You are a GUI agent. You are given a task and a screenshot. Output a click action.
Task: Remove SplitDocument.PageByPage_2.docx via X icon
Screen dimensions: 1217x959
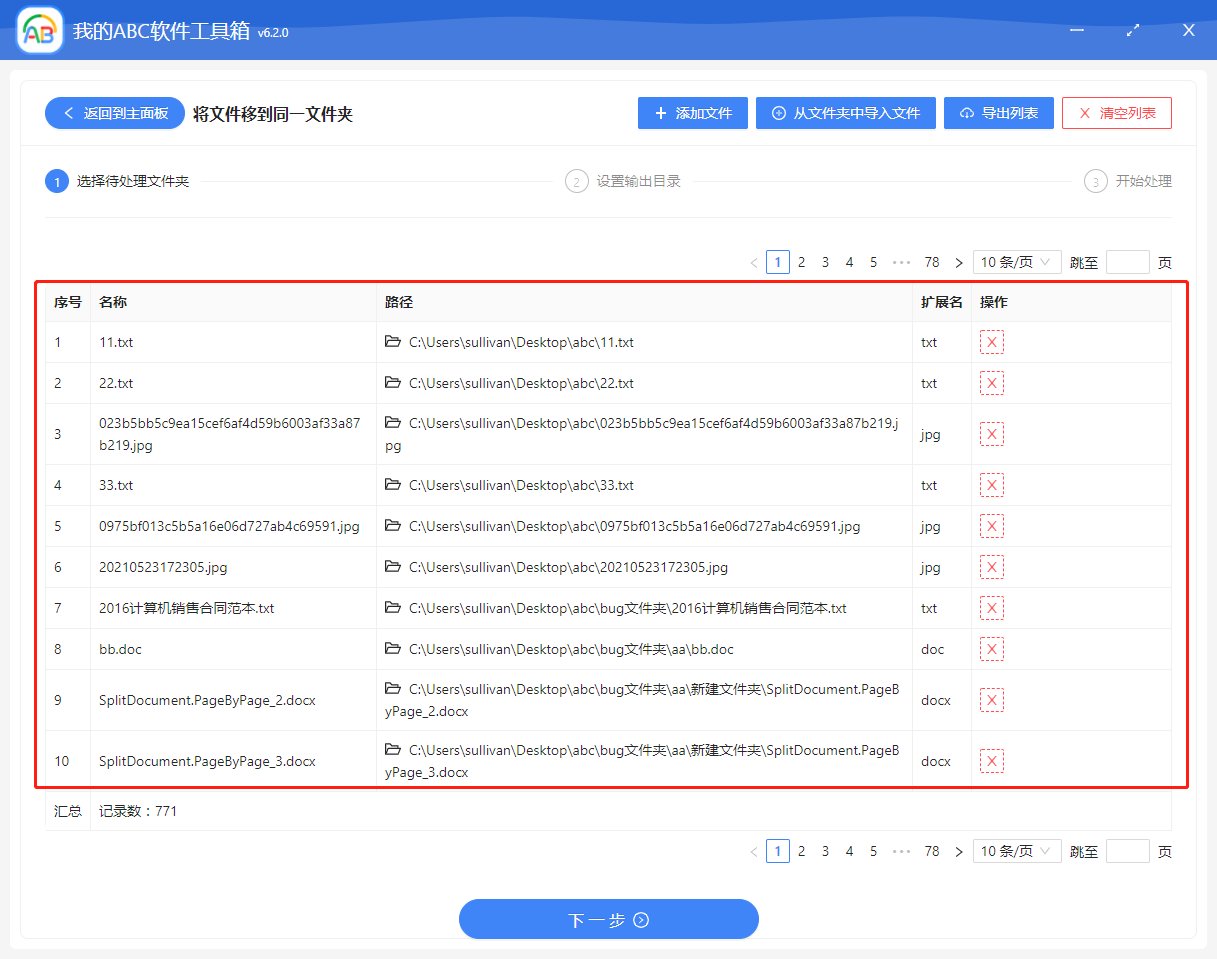coord(991,699)
